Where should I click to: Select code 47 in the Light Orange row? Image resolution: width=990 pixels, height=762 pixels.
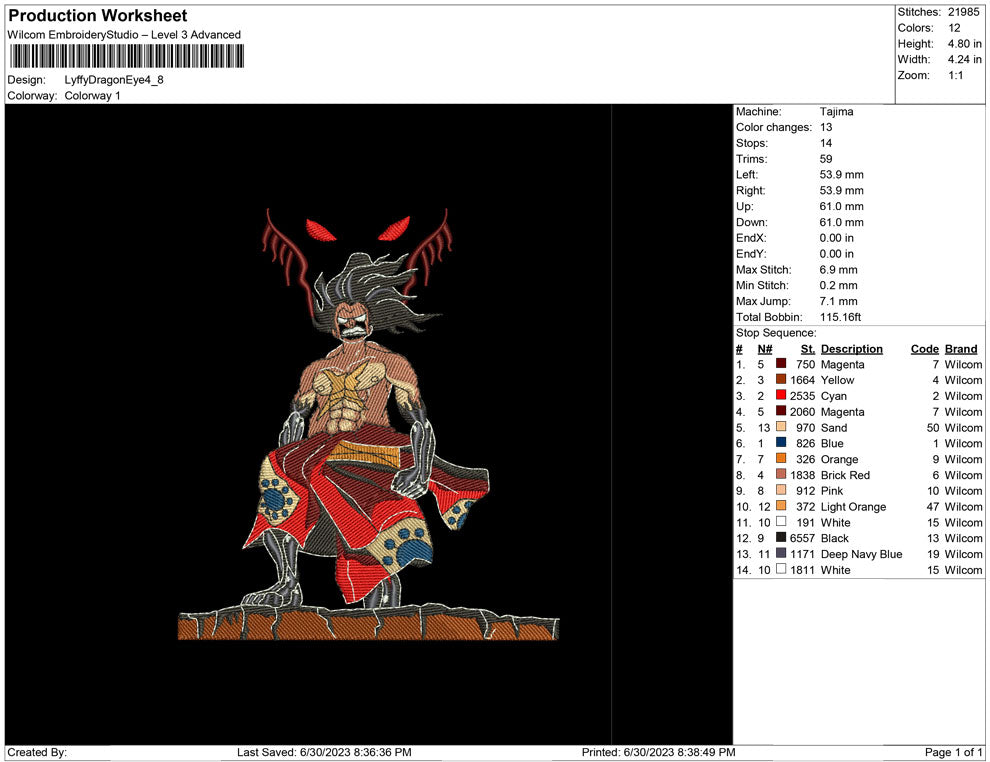pyautogui.click(x=933, y=506)
